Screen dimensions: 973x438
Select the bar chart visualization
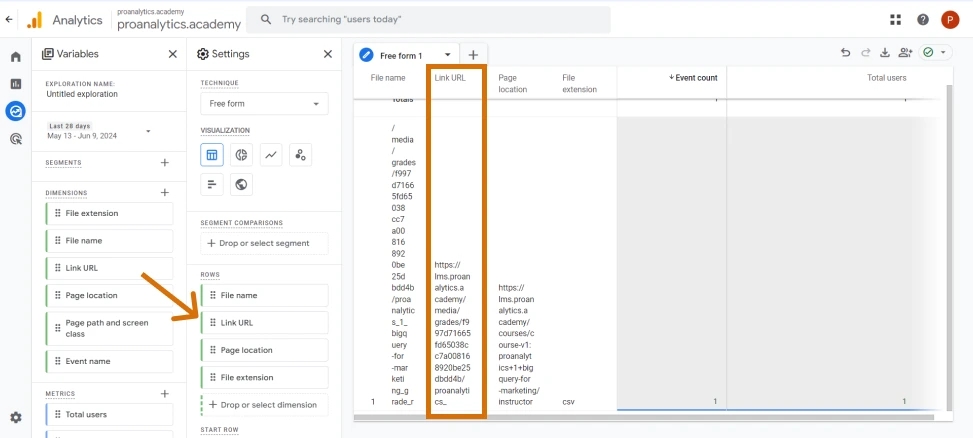[x=212, y=184]
